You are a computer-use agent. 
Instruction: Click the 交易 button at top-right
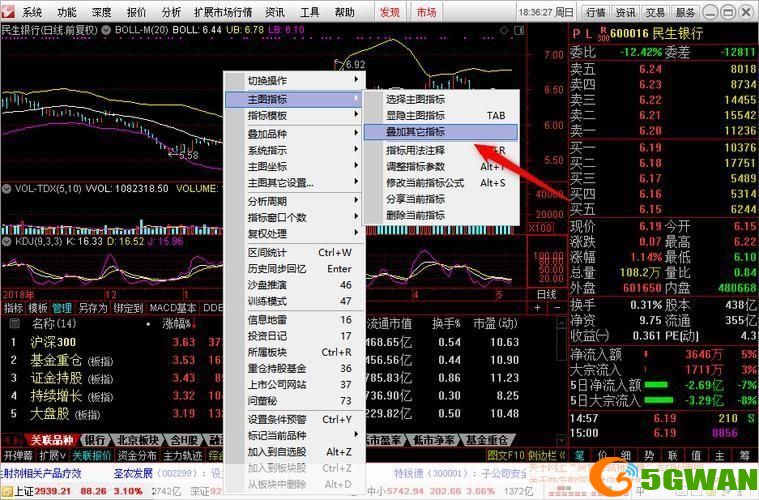(655, 12)
